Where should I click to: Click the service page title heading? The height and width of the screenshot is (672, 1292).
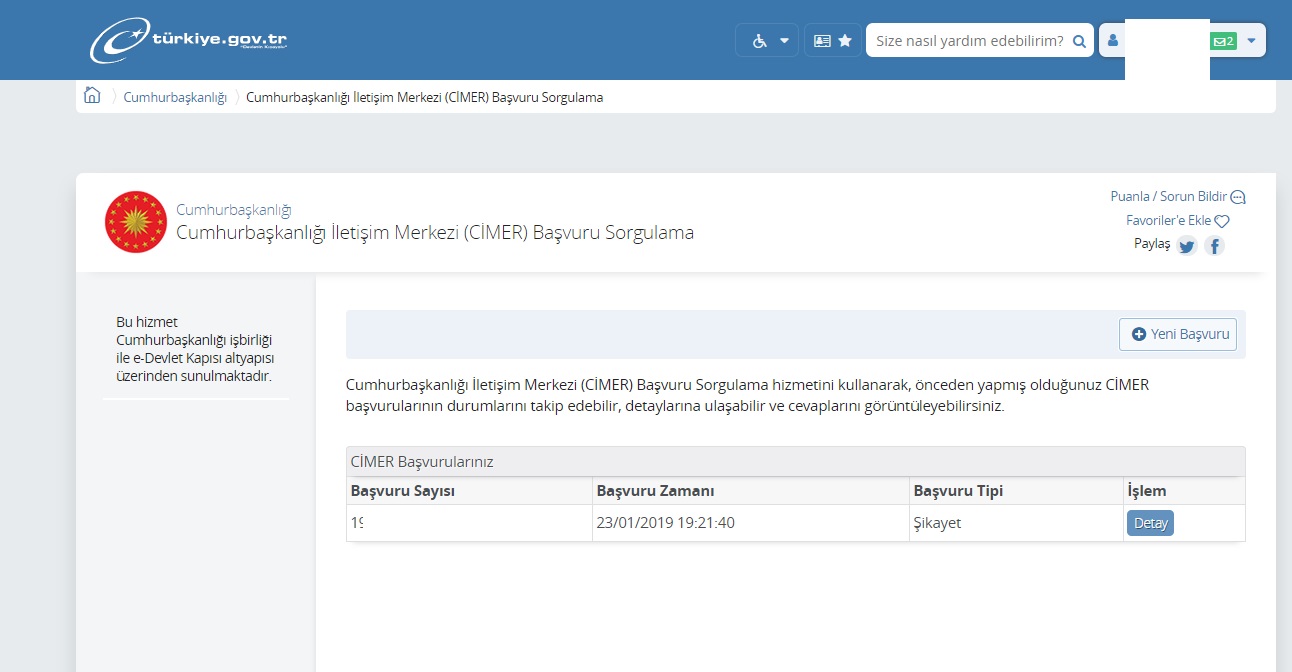coord(435,233)
